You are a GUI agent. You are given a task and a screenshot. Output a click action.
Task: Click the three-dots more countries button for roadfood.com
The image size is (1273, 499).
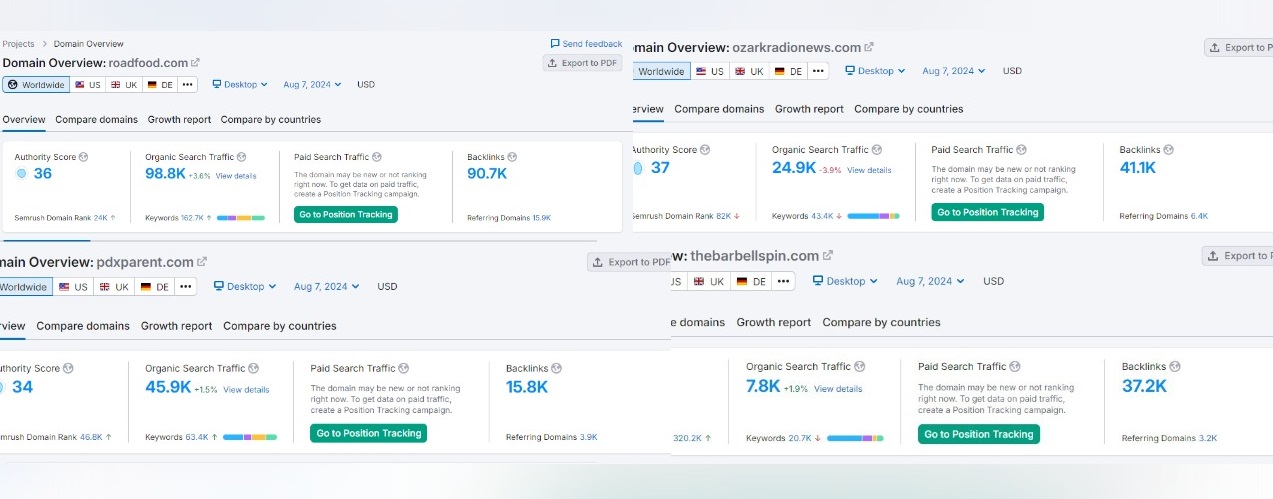tap(187, 85)
